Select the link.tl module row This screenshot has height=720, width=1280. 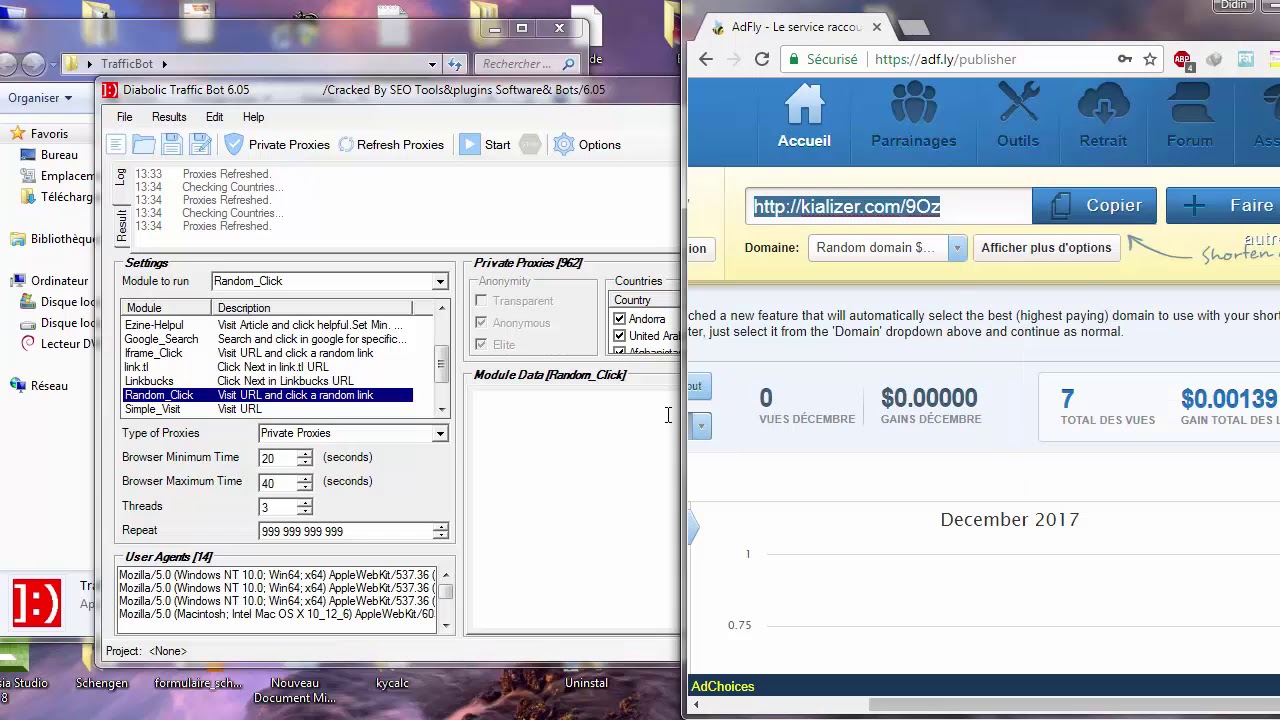point(267,367)
